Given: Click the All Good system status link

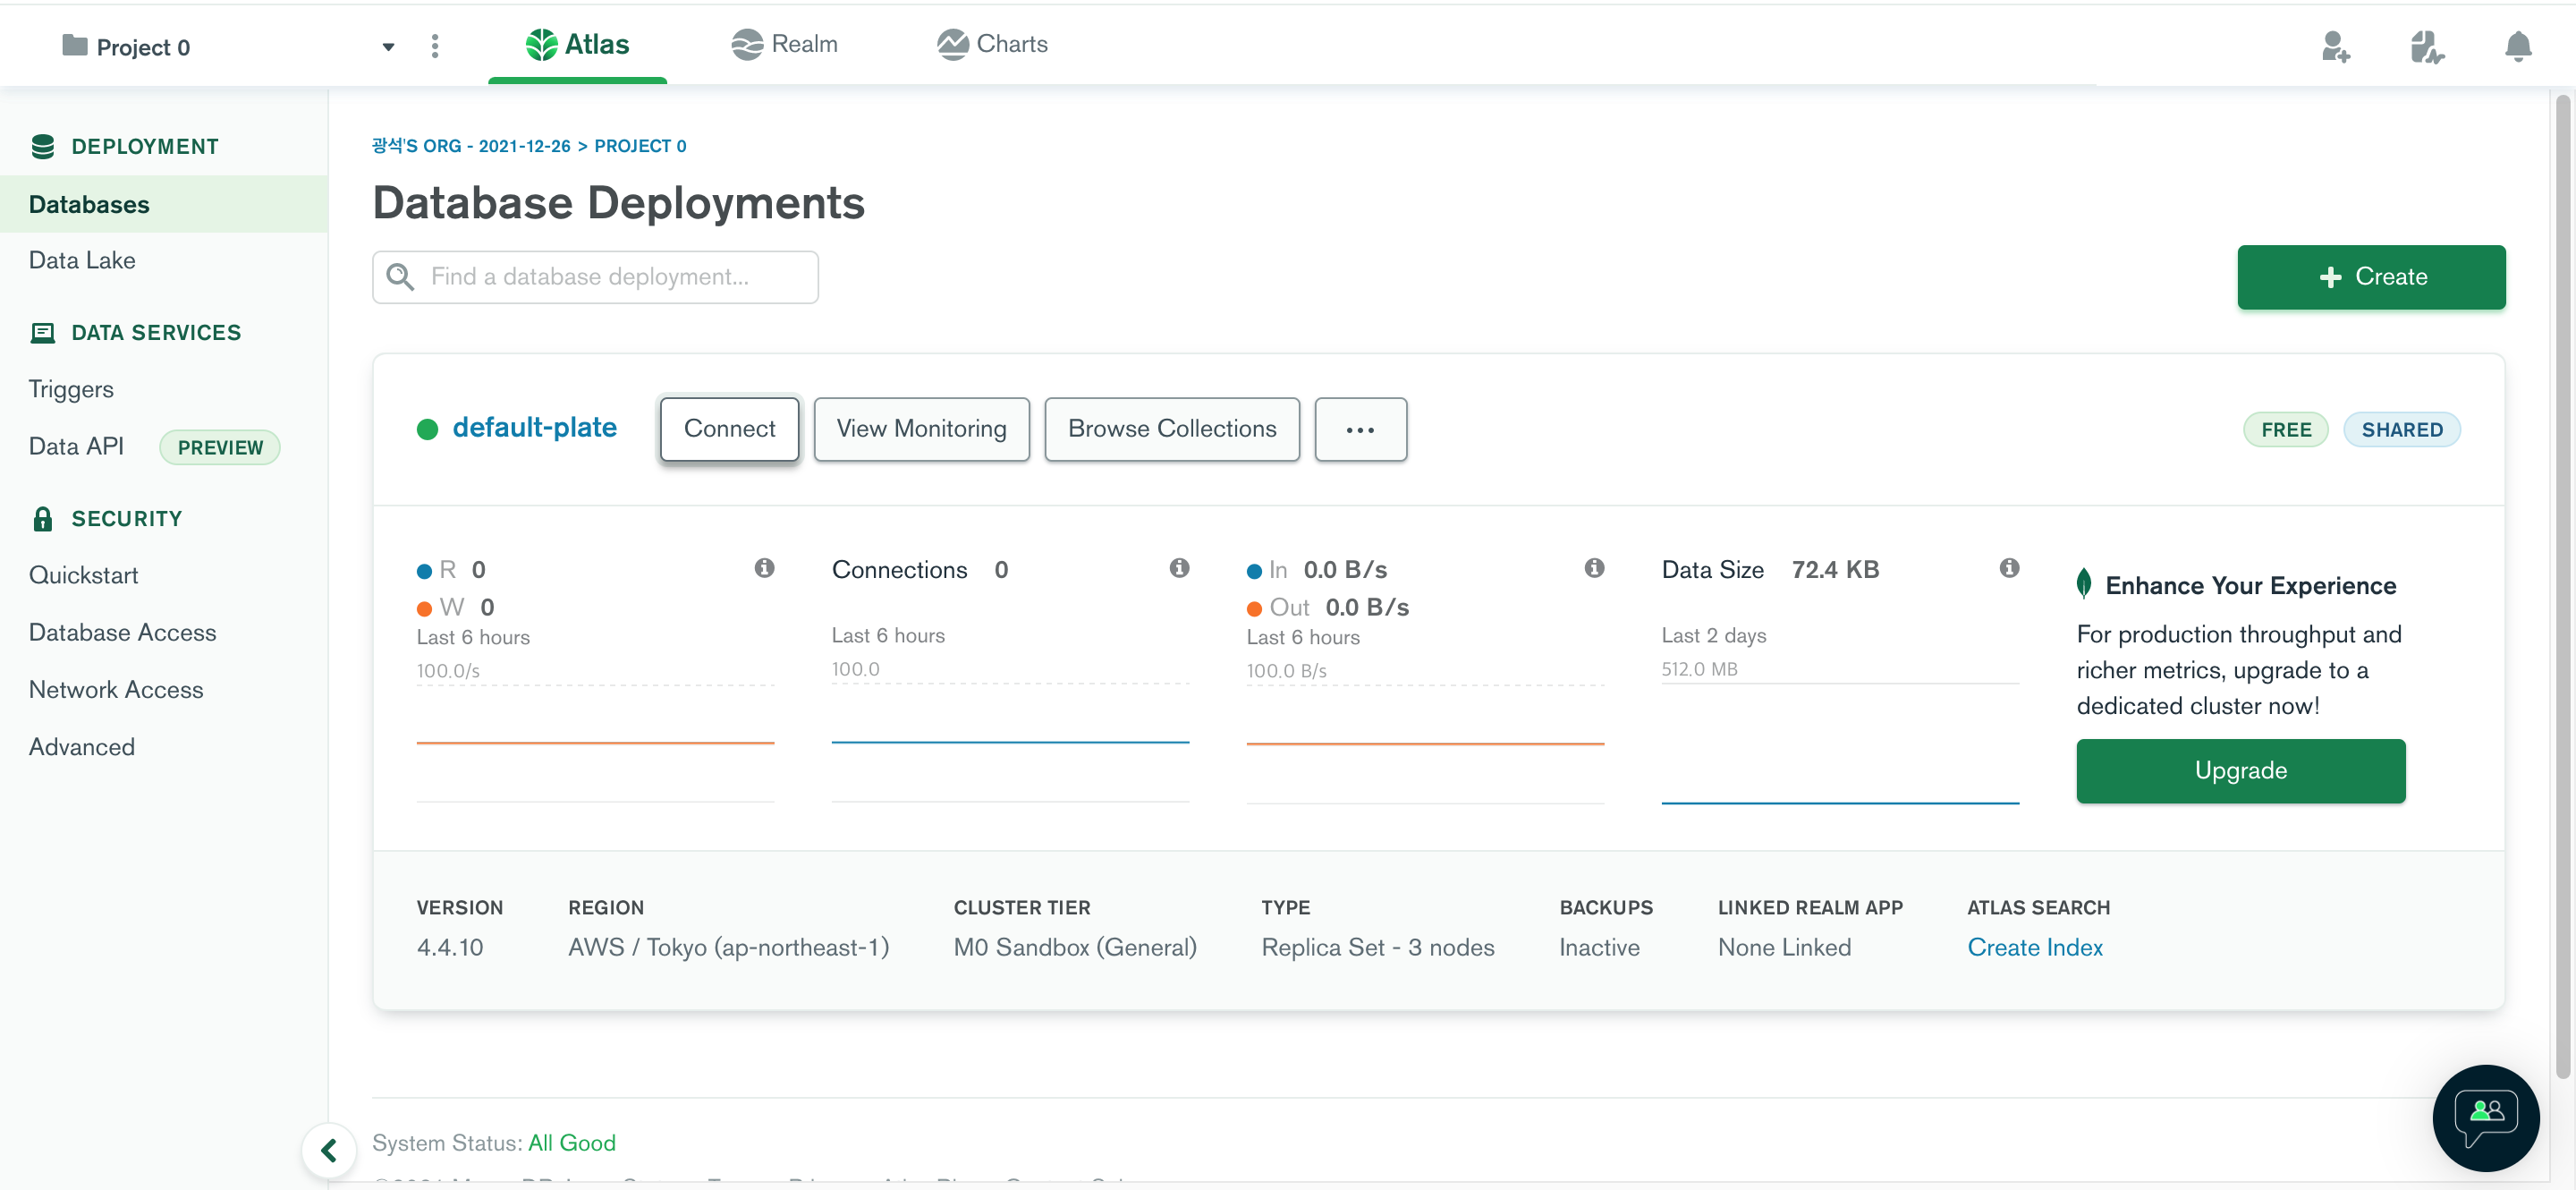Looking at the screenshot, I should [x=572, y=1143].
